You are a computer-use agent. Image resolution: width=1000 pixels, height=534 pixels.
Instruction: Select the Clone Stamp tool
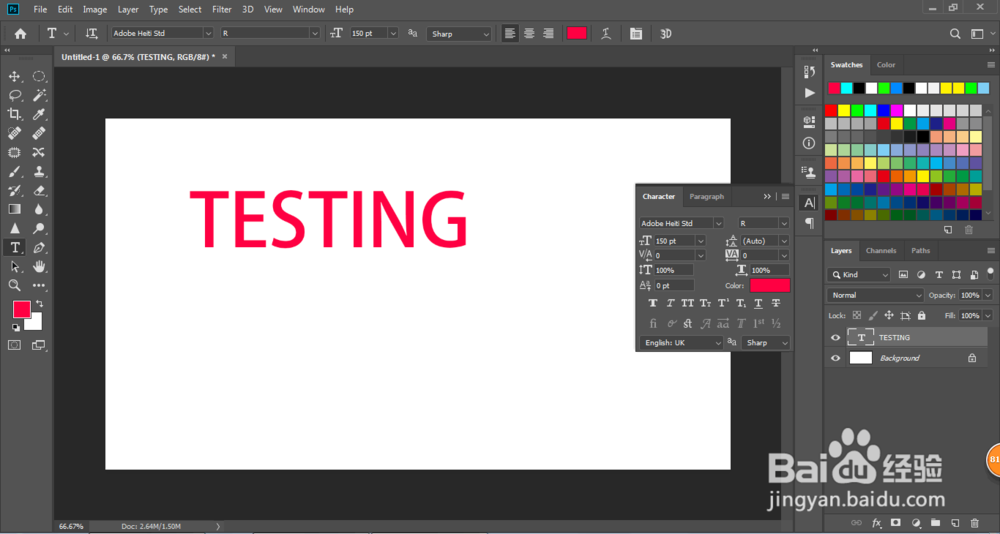point(39,172)
